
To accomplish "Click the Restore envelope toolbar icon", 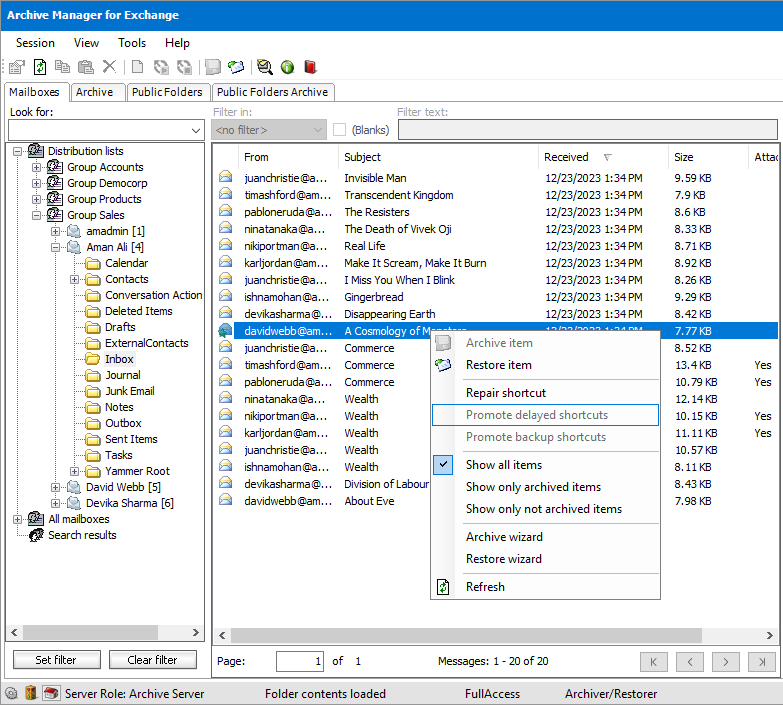I will 236,67.
